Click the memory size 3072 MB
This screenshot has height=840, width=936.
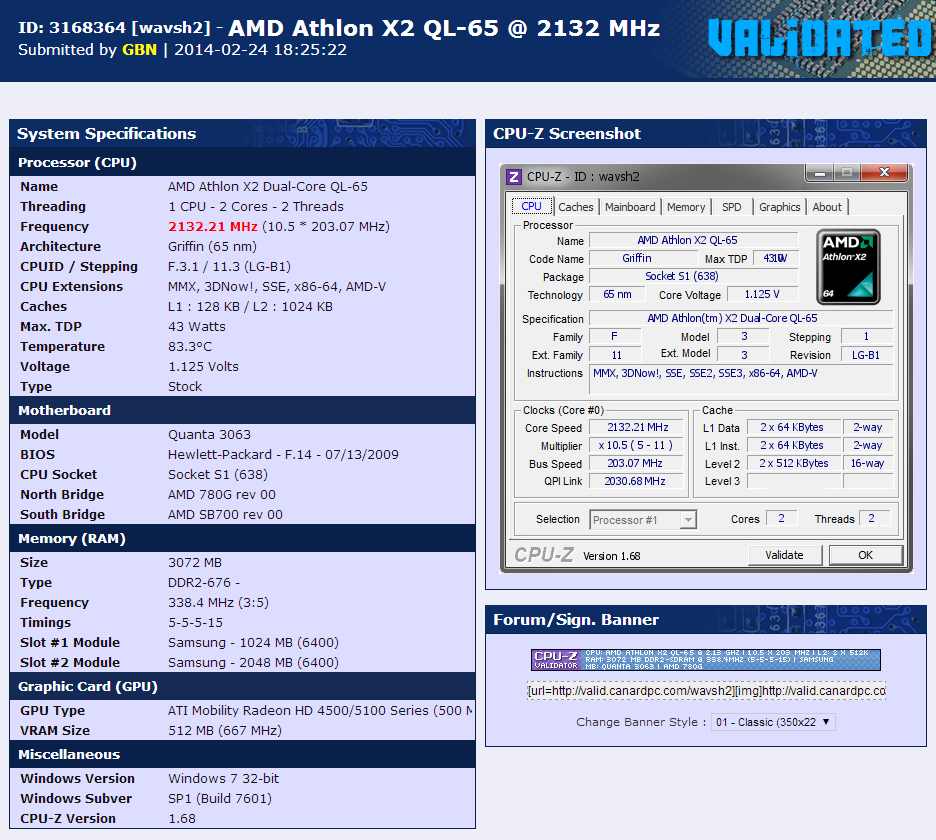tap(195, 563)
